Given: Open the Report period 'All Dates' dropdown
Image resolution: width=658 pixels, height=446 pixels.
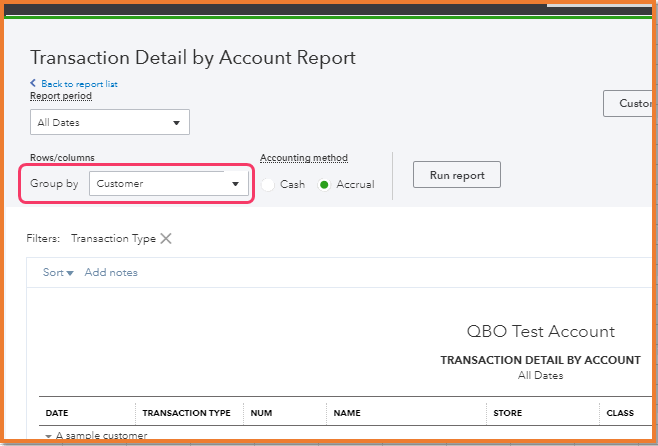Looking at the screenshot, I should (x=110, y=122).
